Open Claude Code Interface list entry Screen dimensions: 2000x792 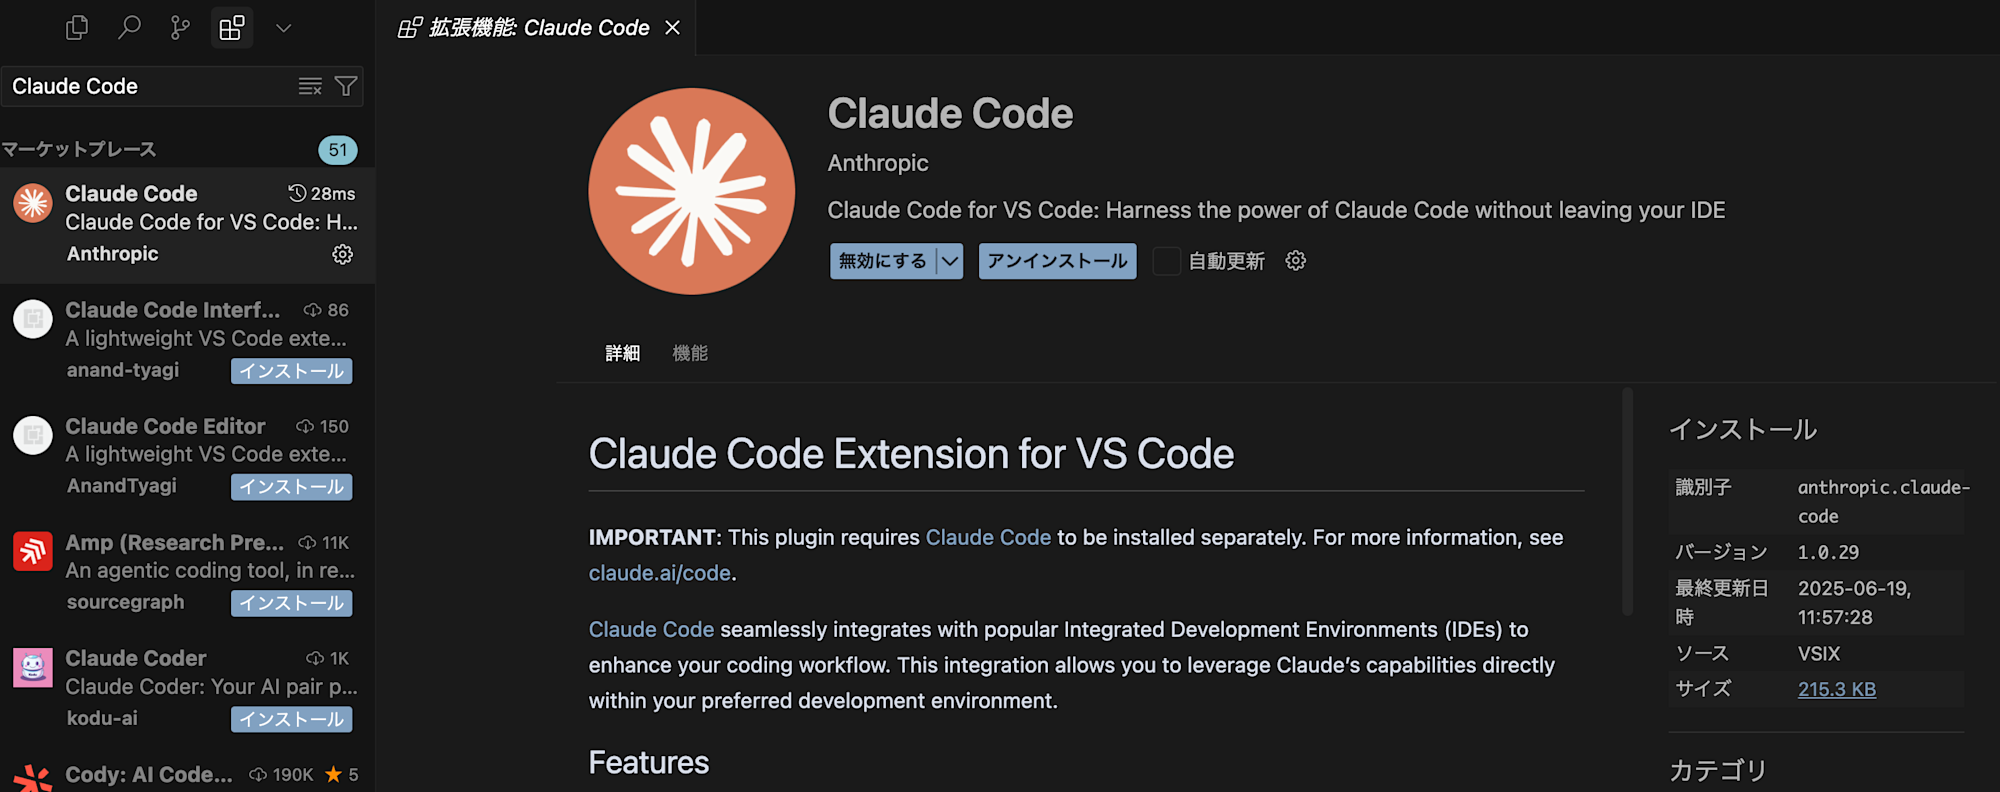click(187, 340)
